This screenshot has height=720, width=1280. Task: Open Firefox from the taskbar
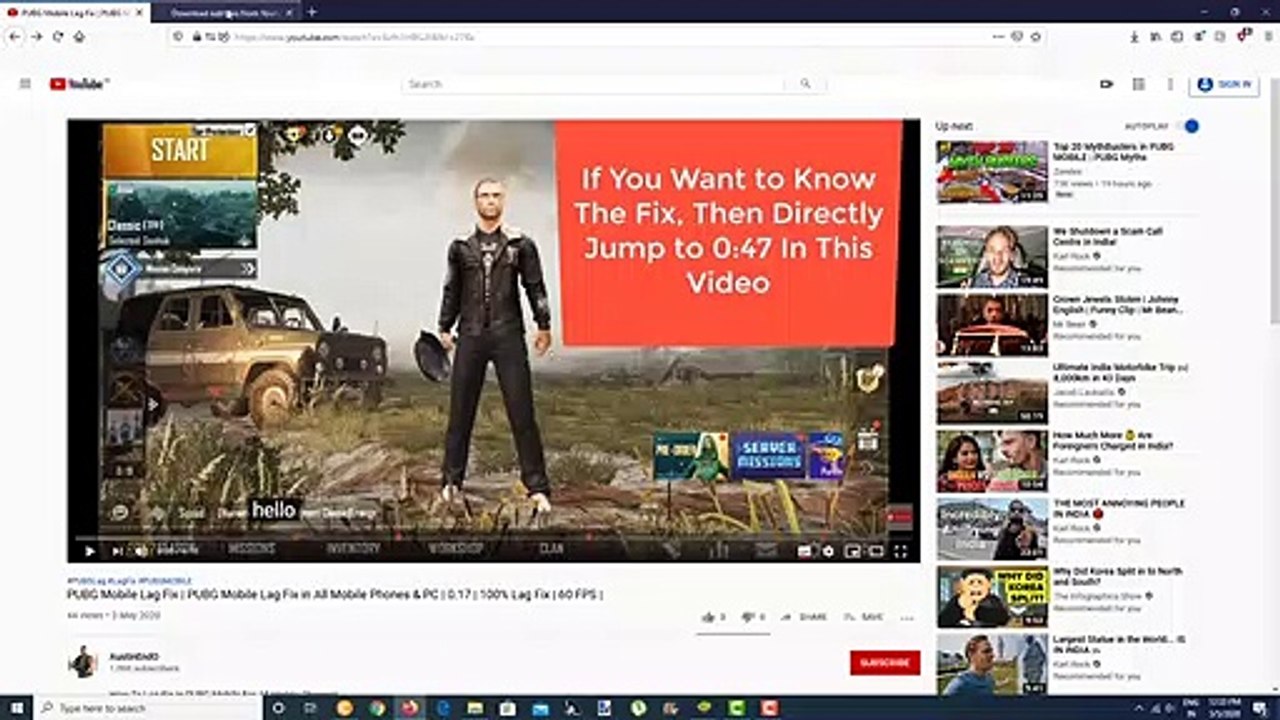(x=409, y=708)
